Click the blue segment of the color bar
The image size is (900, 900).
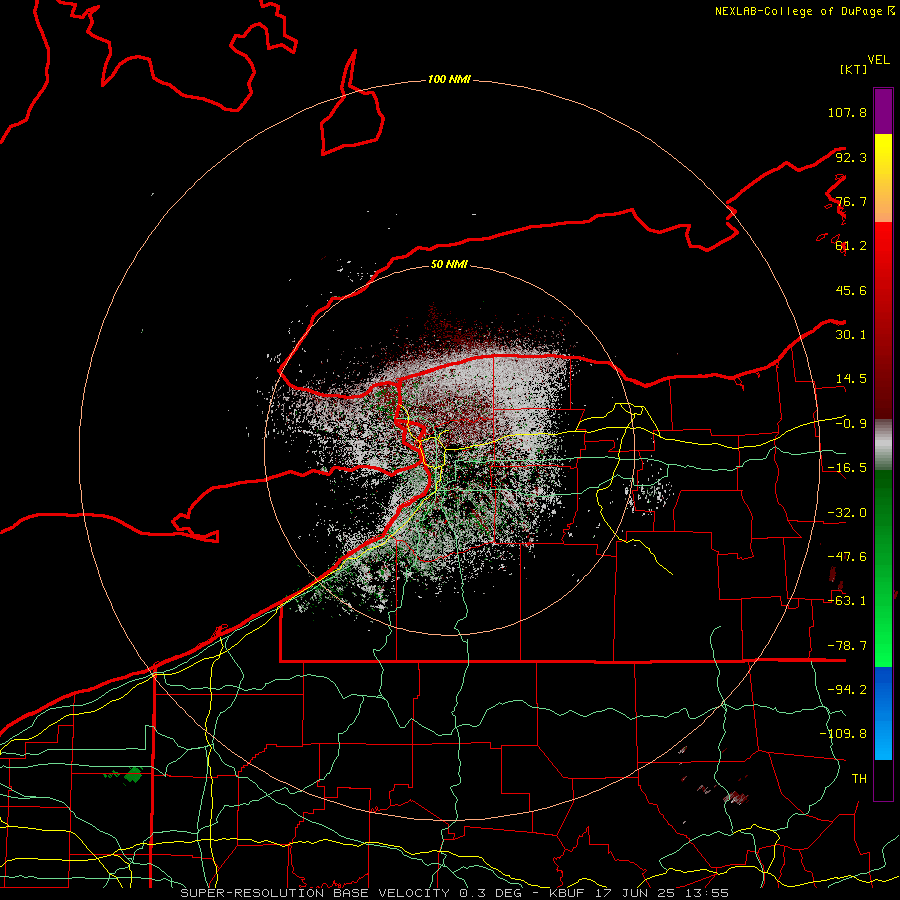883,713
